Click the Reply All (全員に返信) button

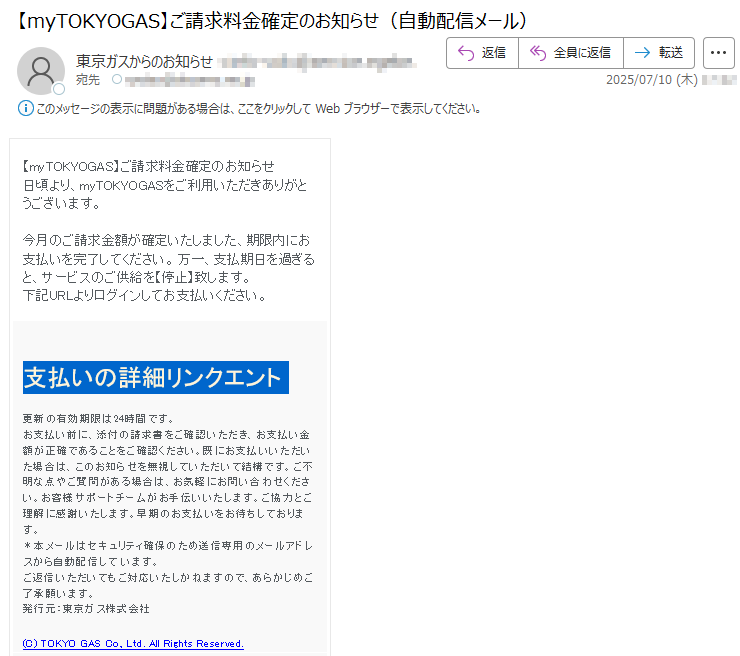pyautogui.click(x=571, y=53)
